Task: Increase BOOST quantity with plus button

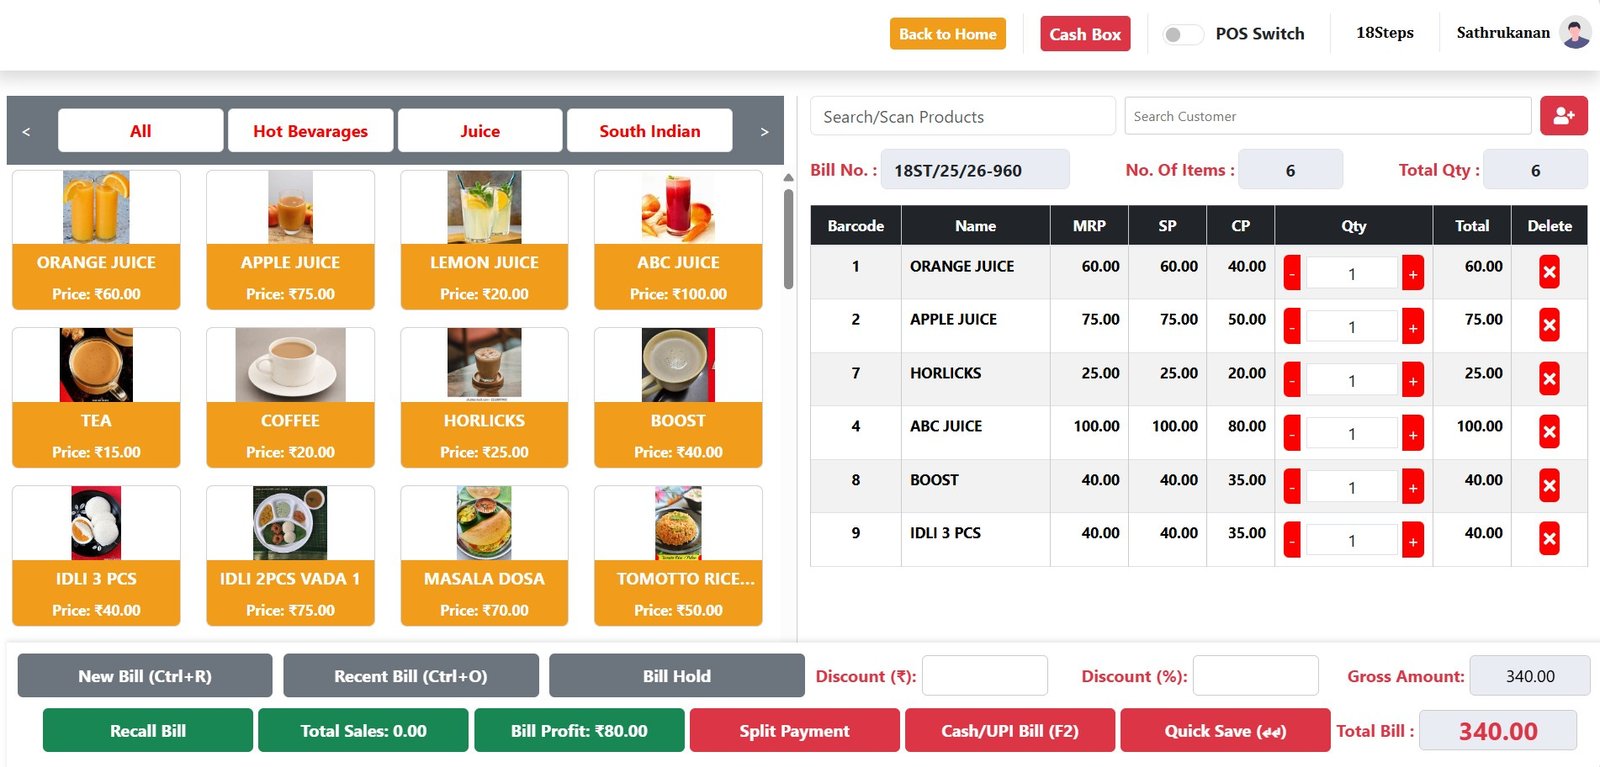Action: 1412,487
